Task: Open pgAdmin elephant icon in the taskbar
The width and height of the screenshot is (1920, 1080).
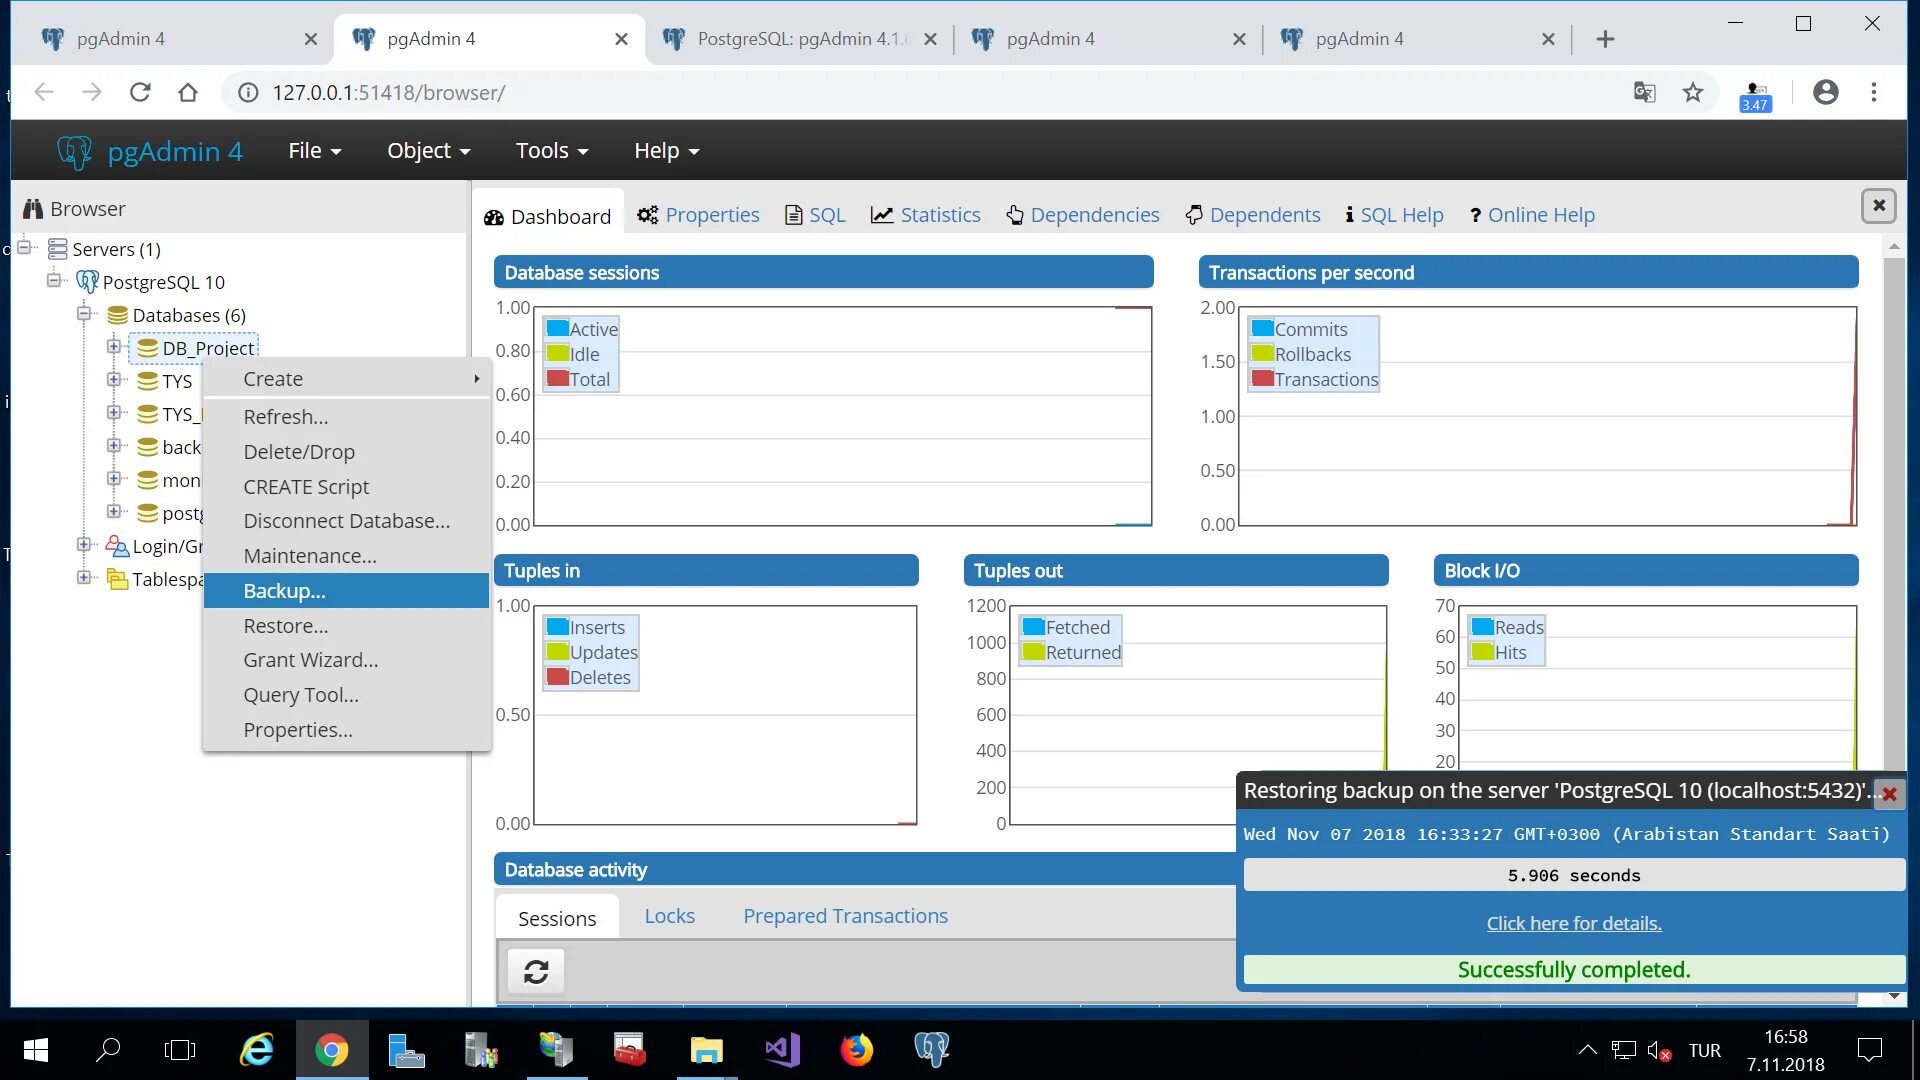Action: pos(931,1050)
